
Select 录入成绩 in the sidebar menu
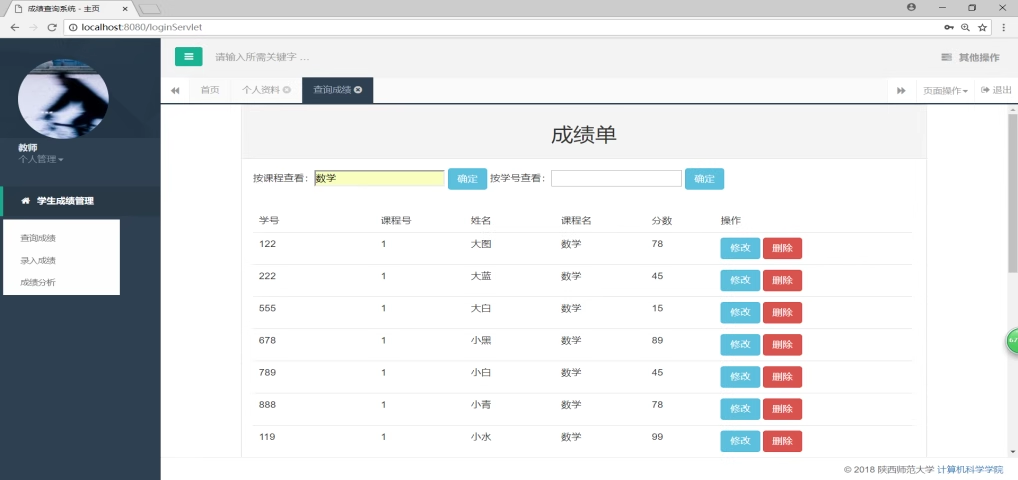click(38, 260)
